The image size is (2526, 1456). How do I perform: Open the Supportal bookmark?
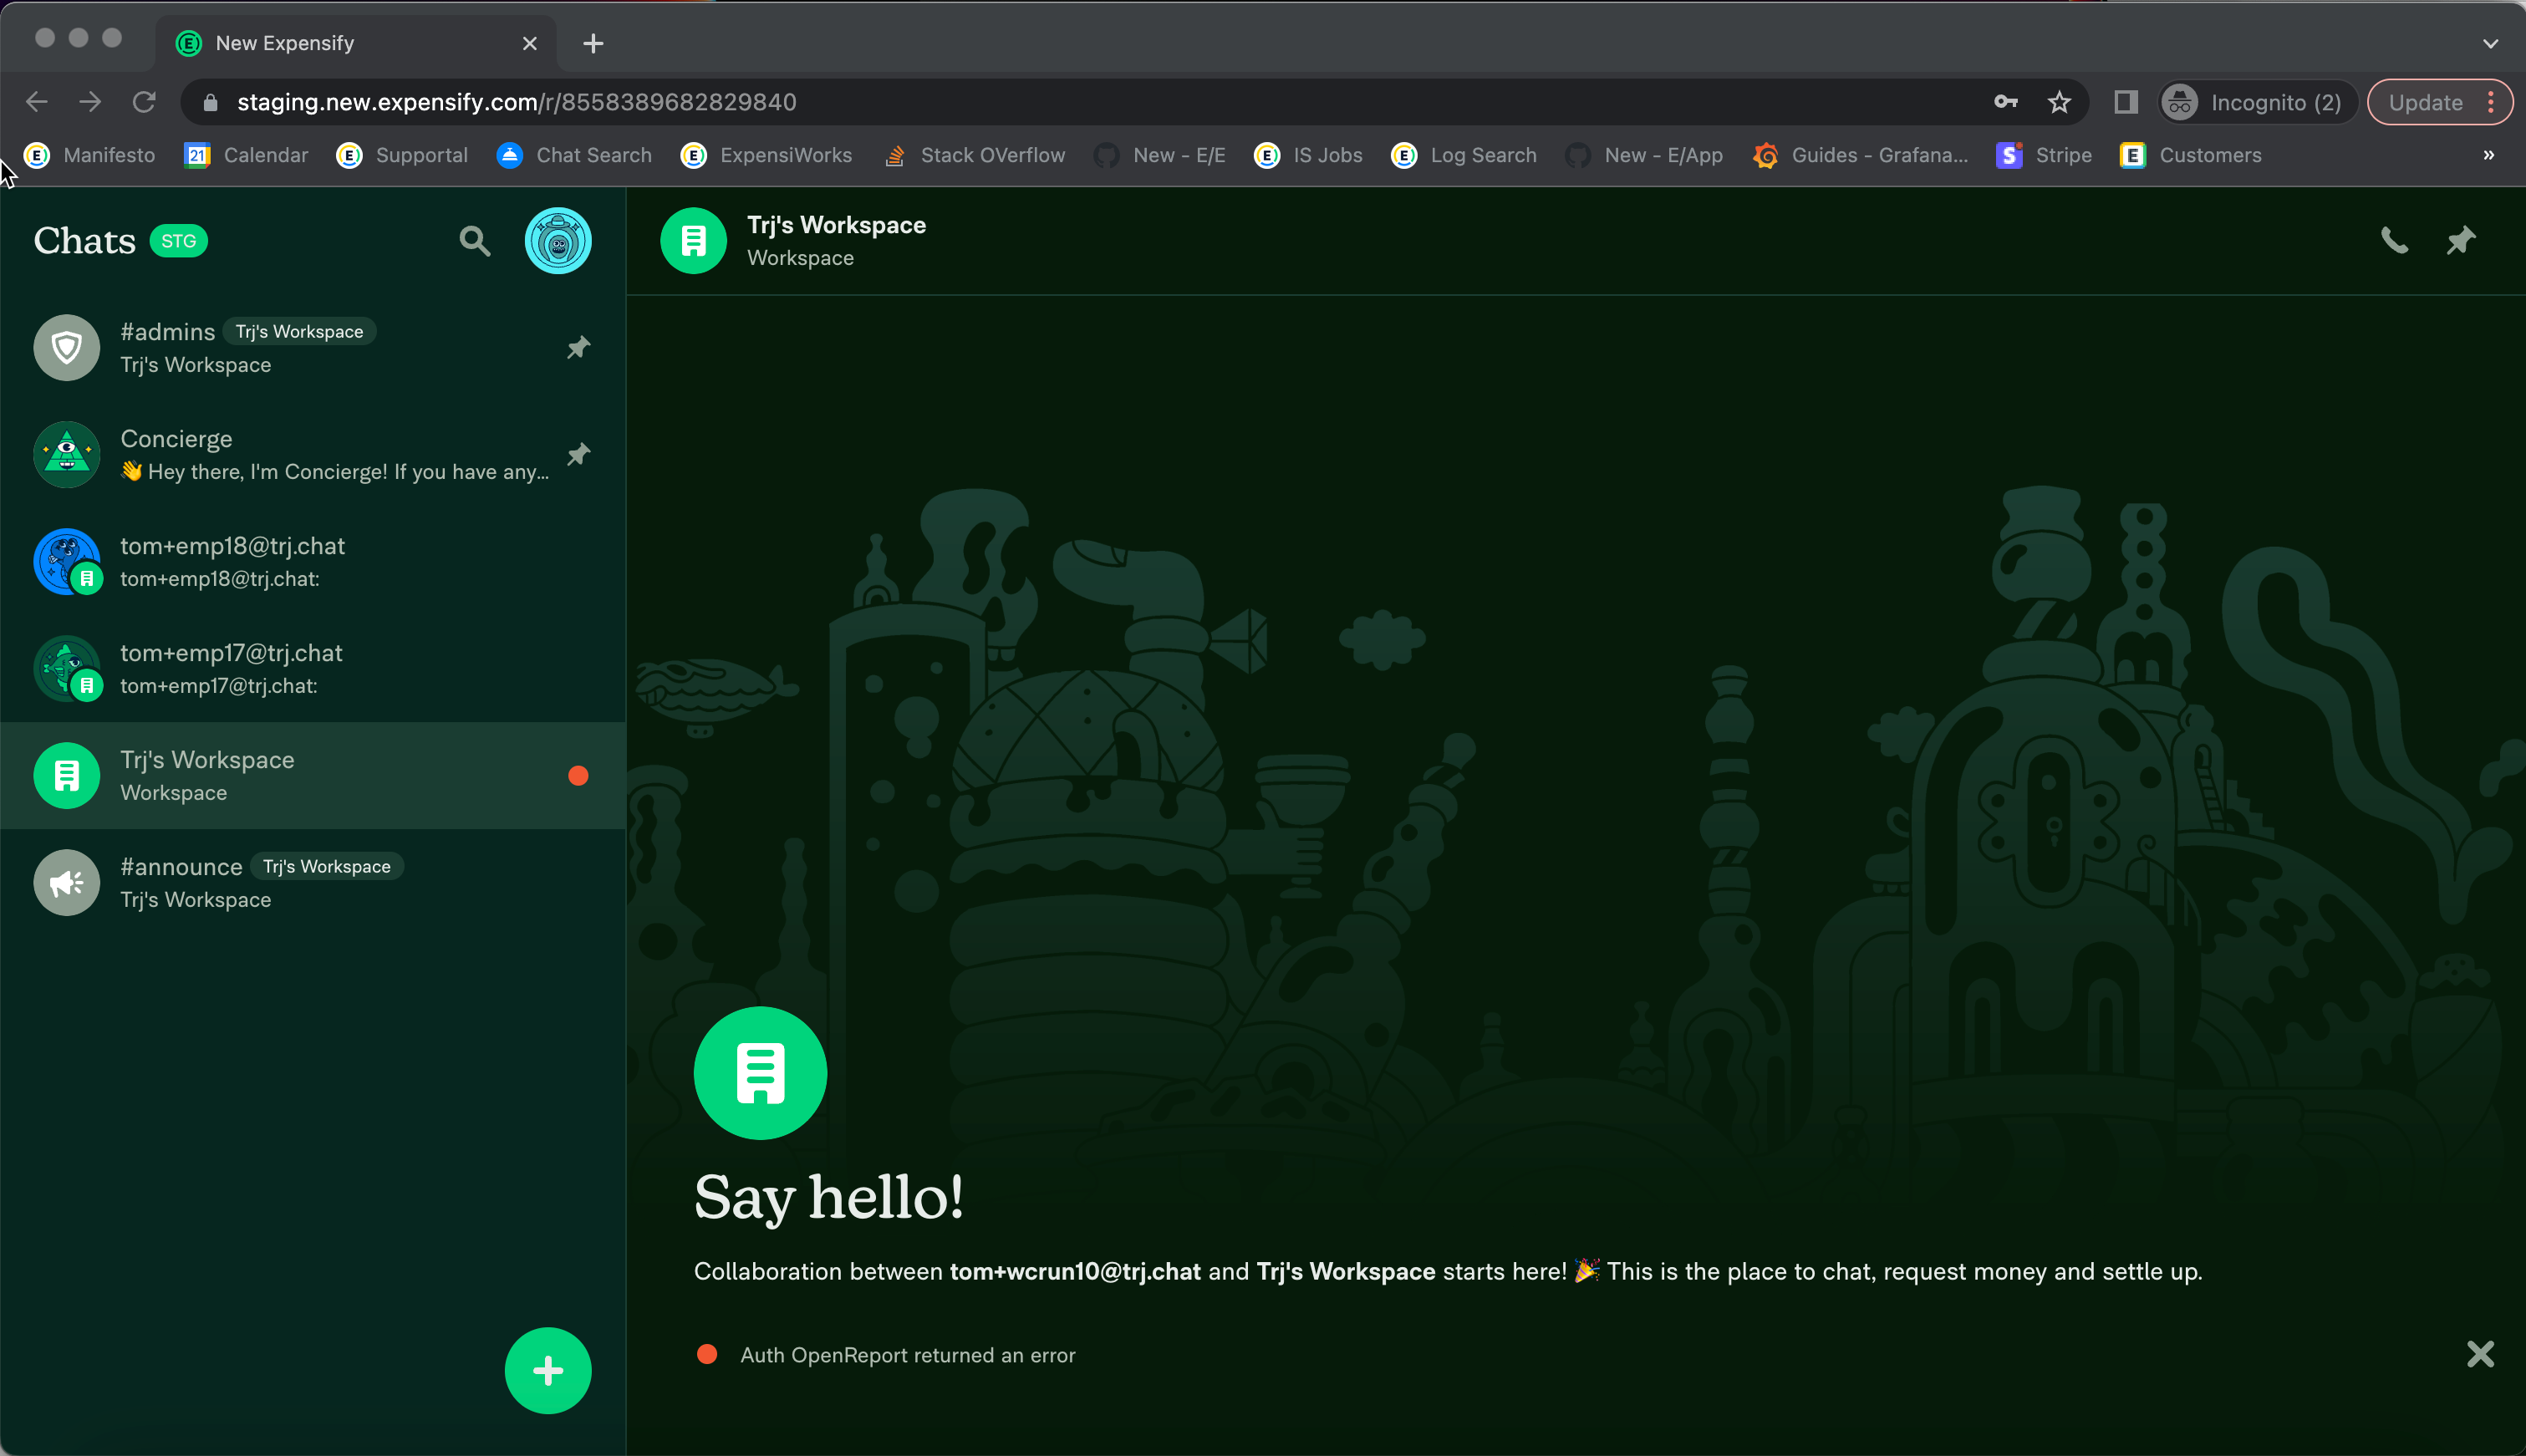tap(403, 155)
